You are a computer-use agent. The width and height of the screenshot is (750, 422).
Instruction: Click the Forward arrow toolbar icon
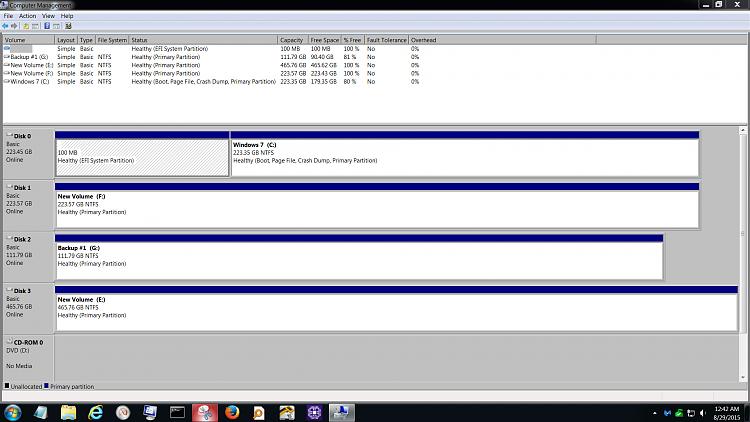14,26
